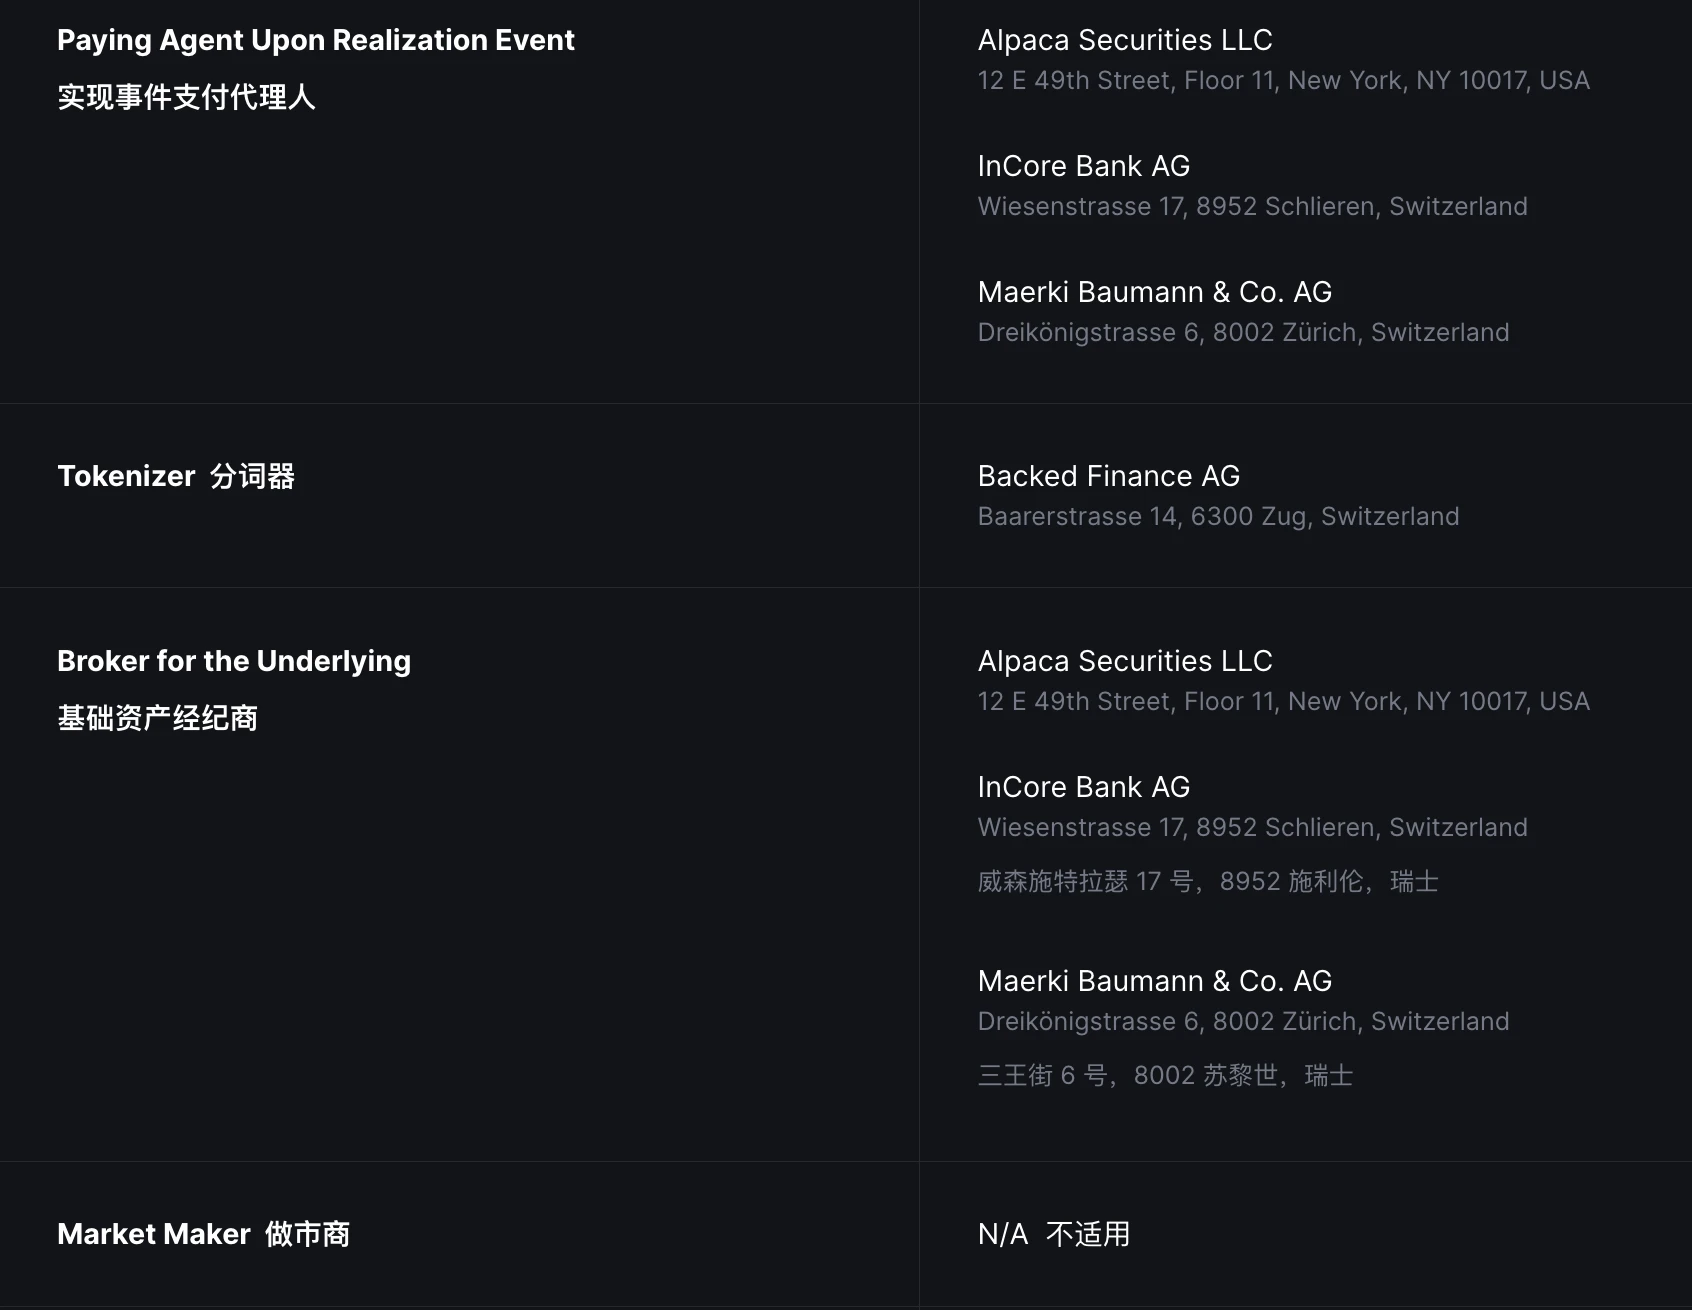Select Wiesenstrasse 17 address in Paying Agent row
Screen dimensions: 1692x1310
1252,206
